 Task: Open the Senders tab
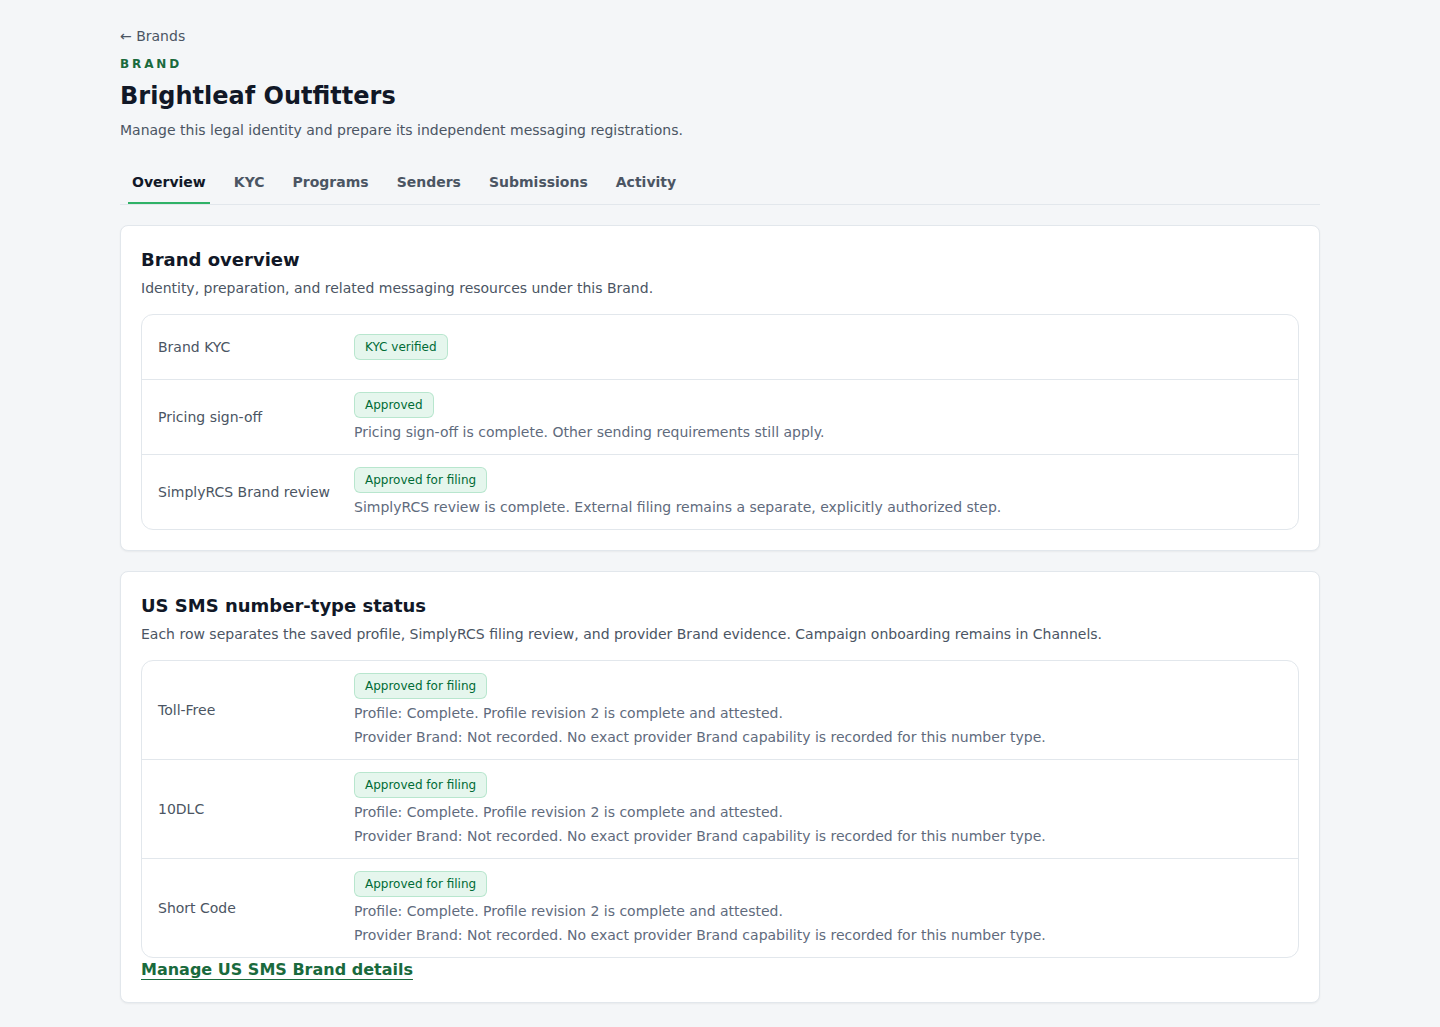pyautogui.click(x=428, y=182)
